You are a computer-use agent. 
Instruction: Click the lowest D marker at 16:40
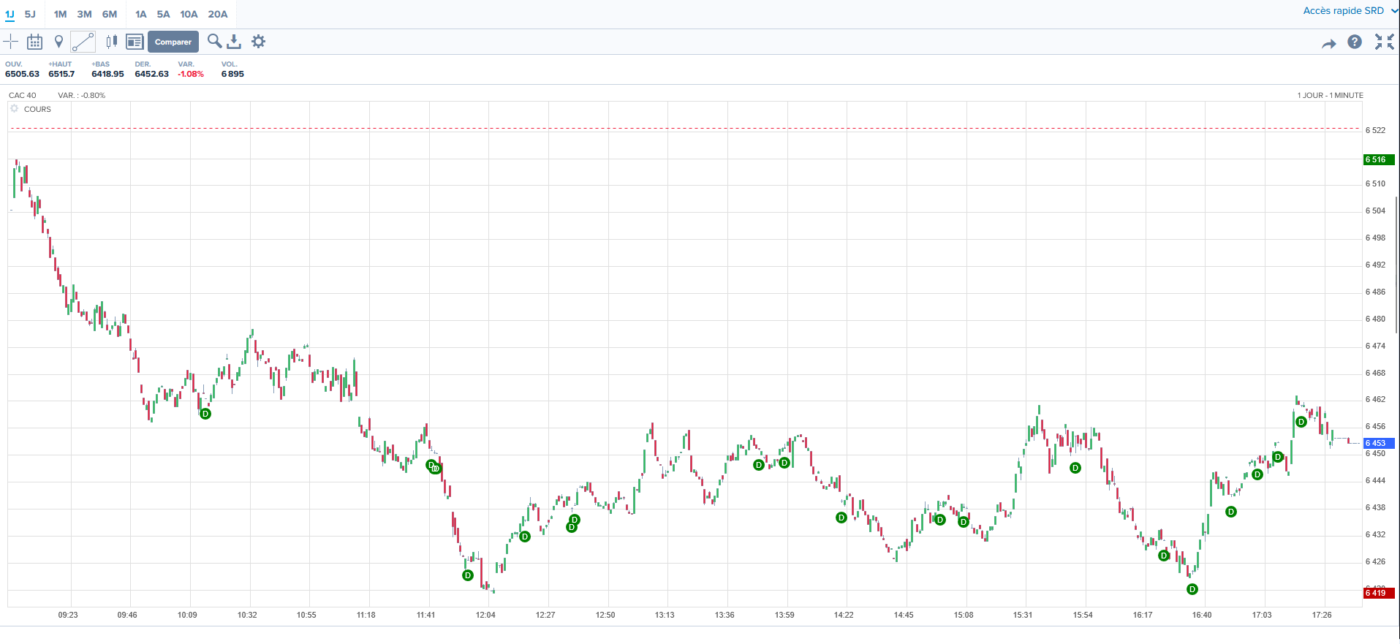pos(1192,589)
